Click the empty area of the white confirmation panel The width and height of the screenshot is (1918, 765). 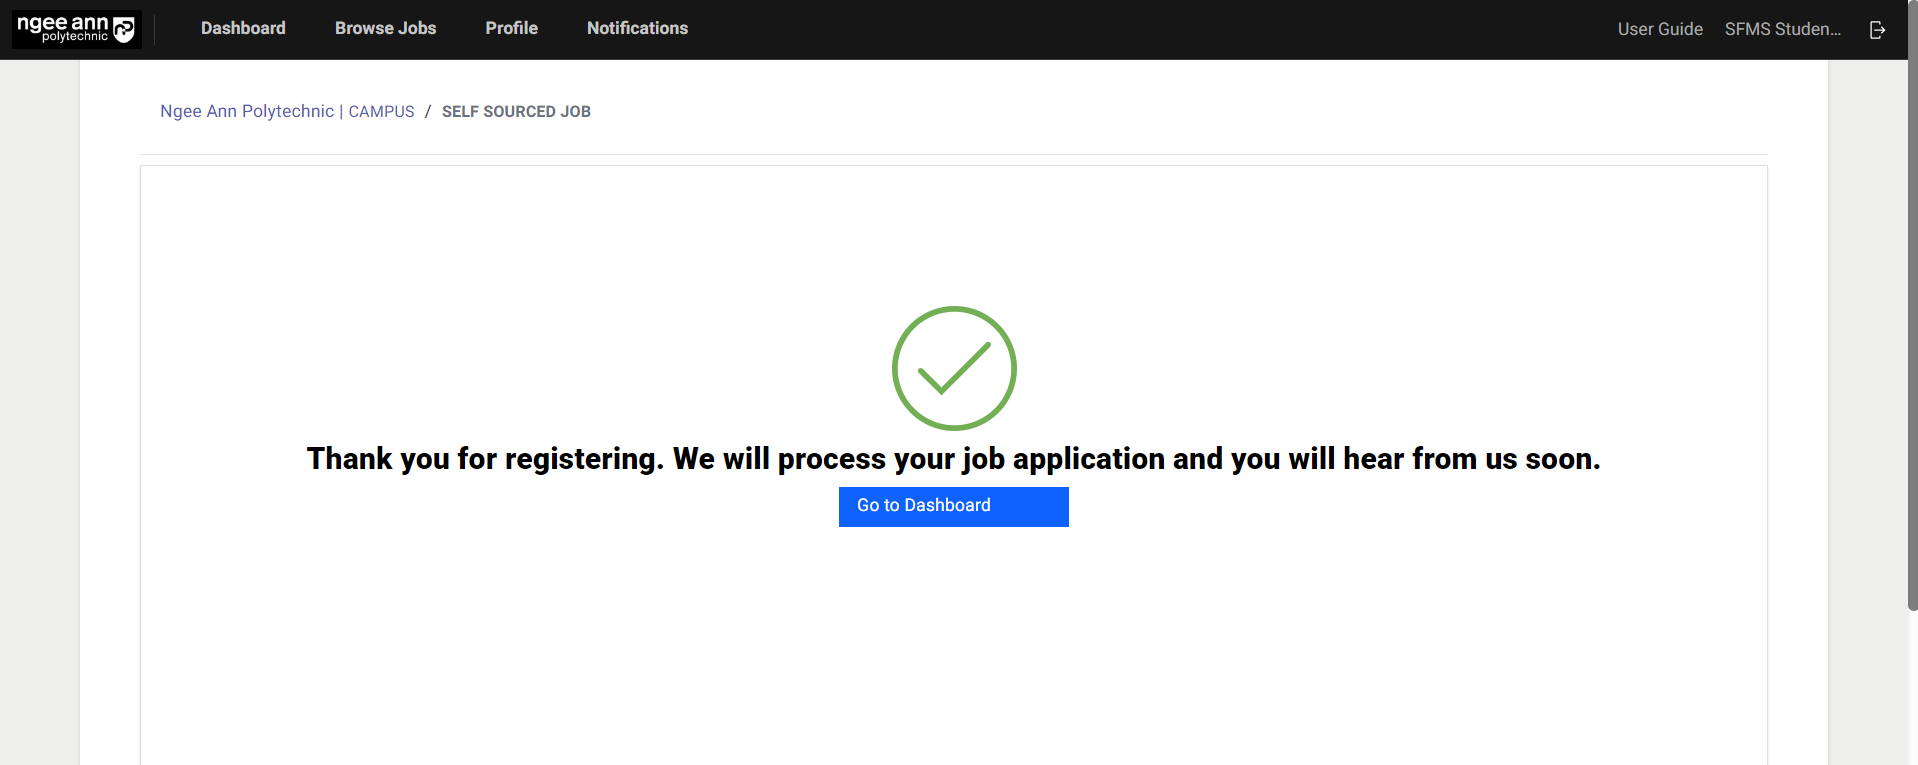500,650
